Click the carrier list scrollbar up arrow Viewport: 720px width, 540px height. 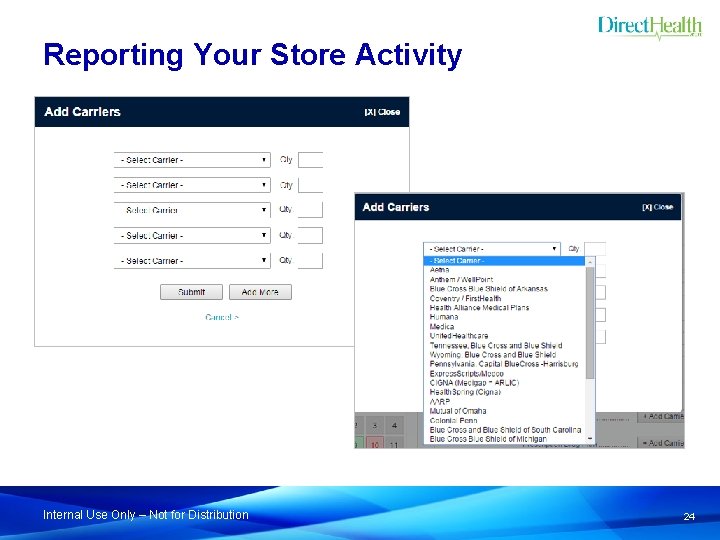pos(591,261)
